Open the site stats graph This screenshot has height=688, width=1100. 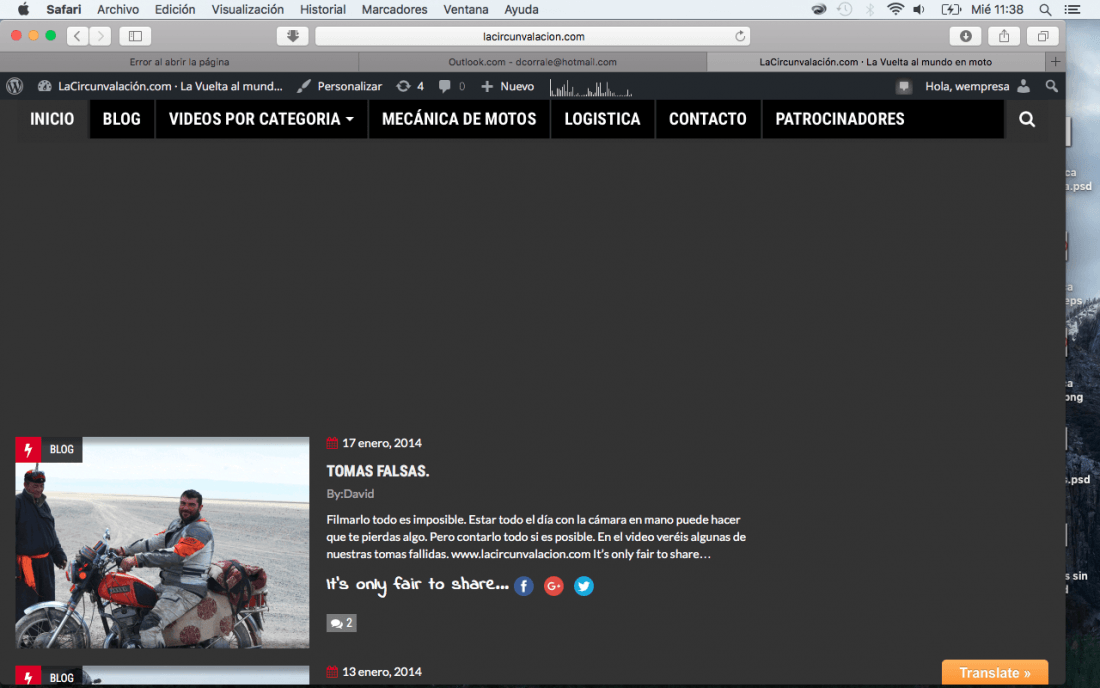point(591,88)
